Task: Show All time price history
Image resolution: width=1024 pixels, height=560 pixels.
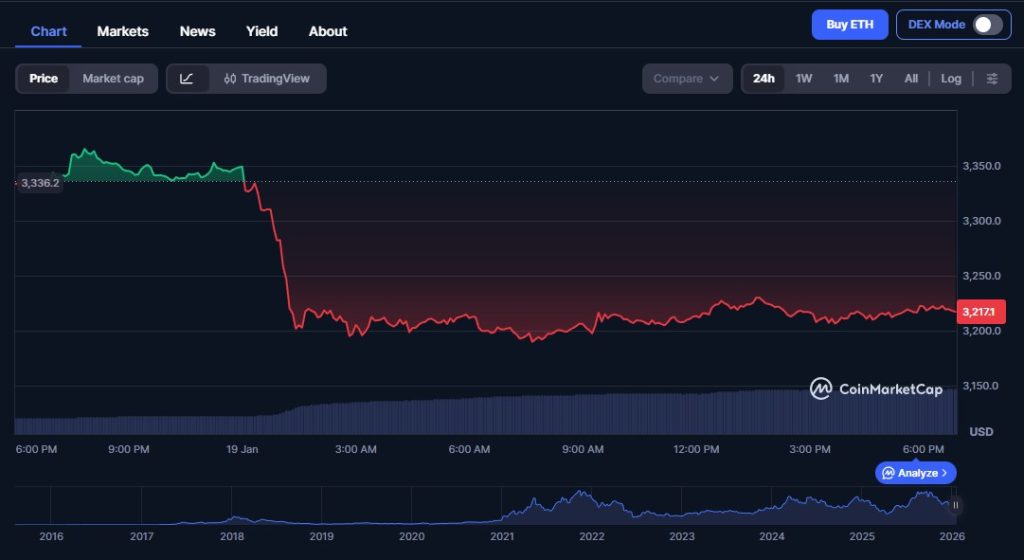Action: (x=910, y=78)
